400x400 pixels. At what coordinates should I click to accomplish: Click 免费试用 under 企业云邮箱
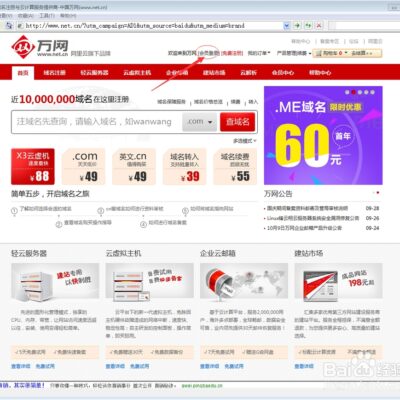point(234,366)
